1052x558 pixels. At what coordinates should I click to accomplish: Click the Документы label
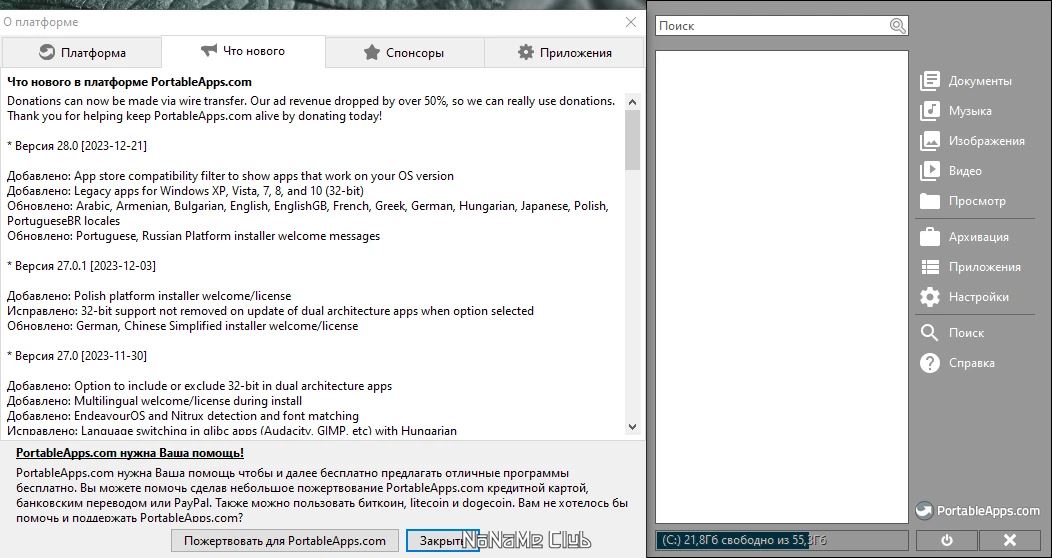[x=980, y=81]
